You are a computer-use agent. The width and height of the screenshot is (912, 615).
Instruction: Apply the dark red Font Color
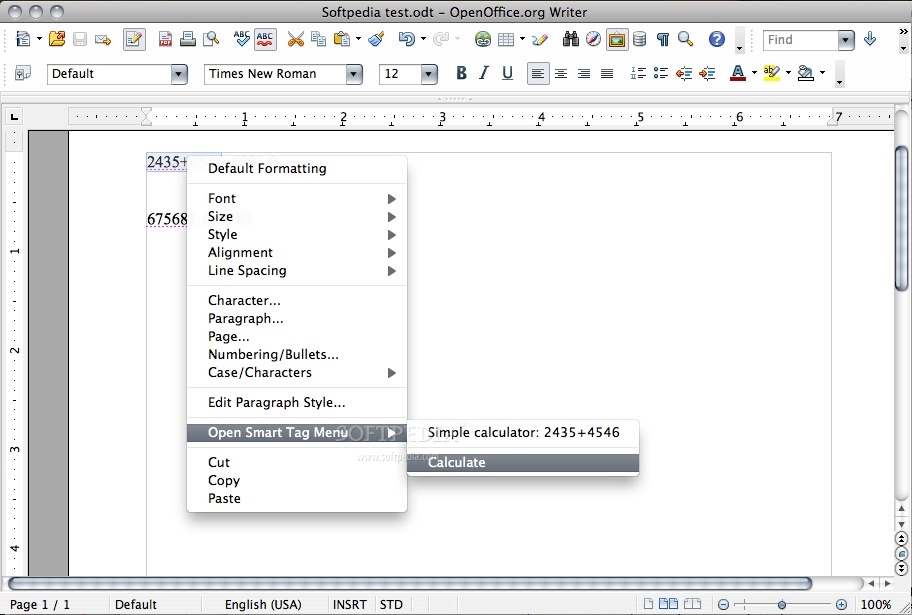coord(738,73)
